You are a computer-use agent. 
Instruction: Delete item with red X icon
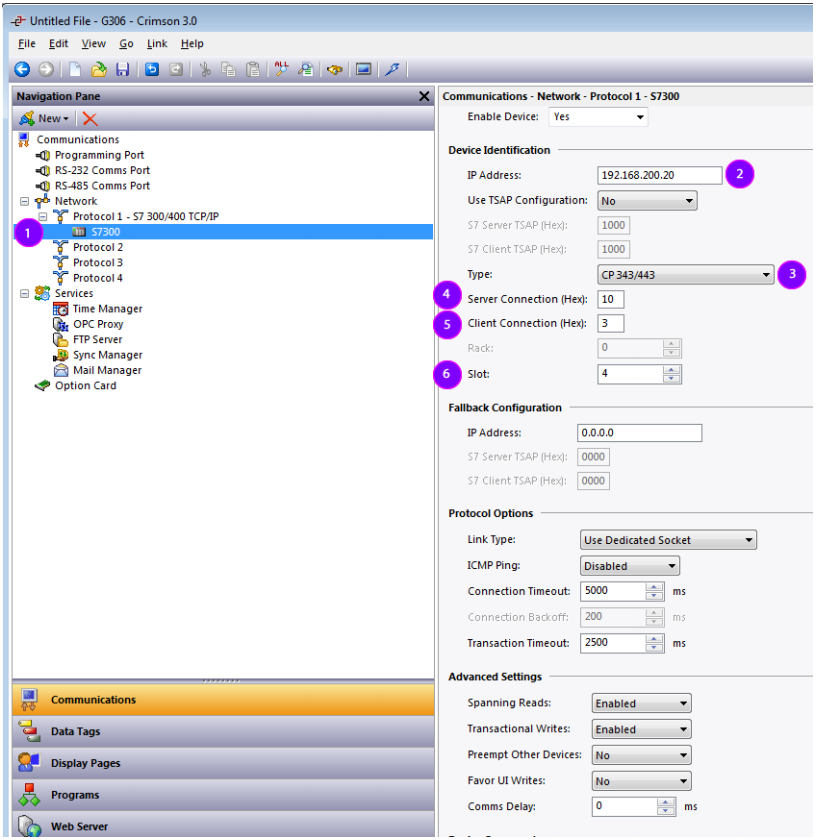(90, 119)
